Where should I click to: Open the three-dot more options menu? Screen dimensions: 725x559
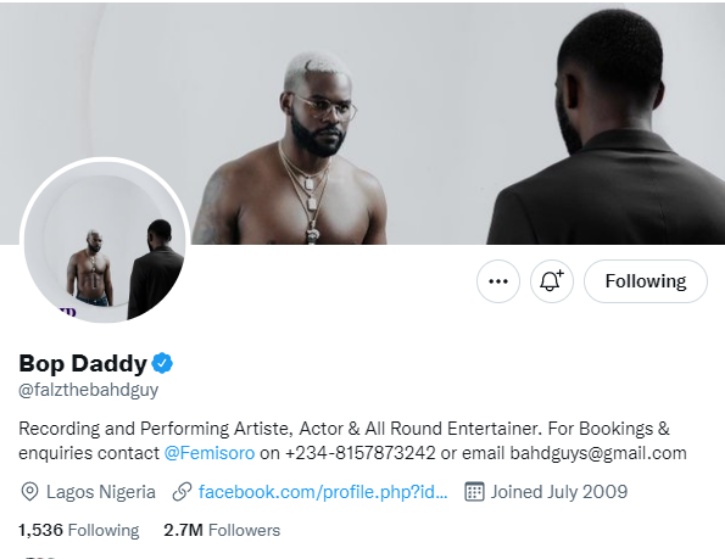[497, 281]
